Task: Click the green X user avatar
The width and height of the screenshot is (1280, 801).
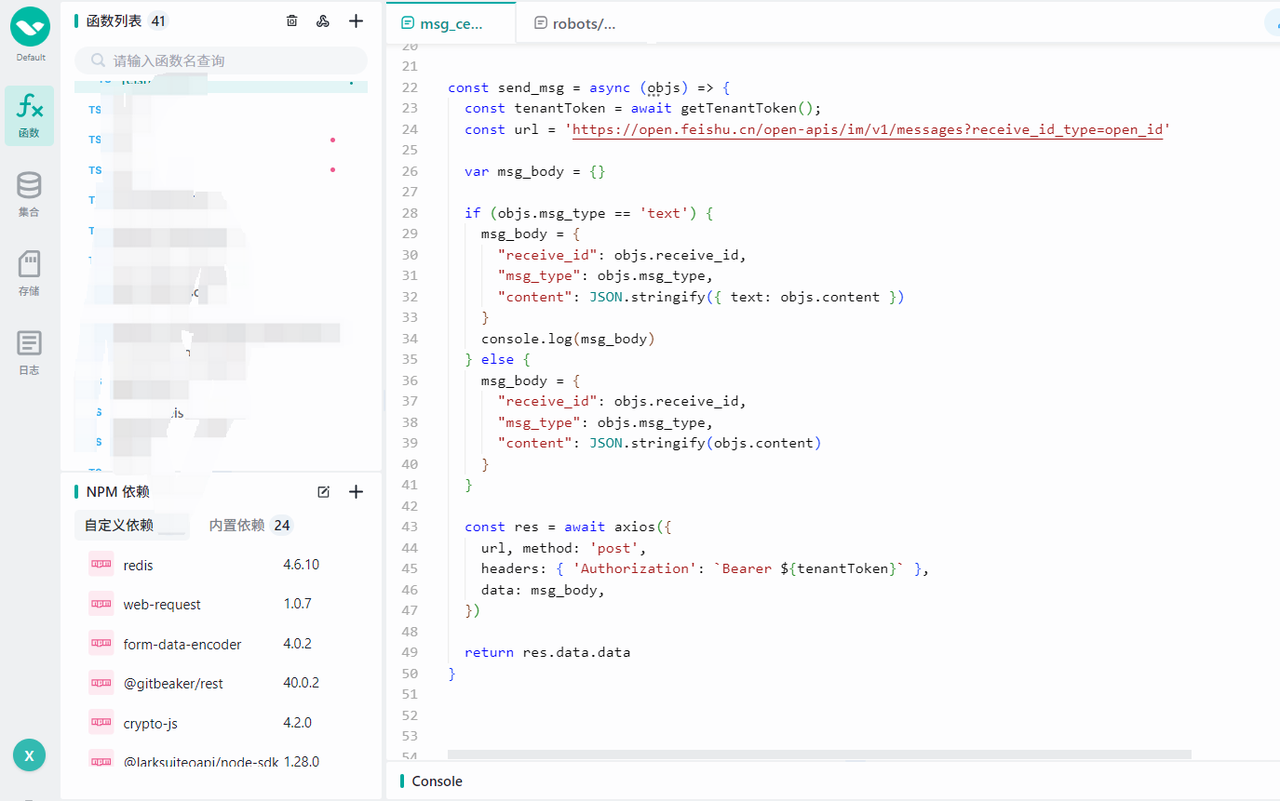Action: click(x=29, y=756)
